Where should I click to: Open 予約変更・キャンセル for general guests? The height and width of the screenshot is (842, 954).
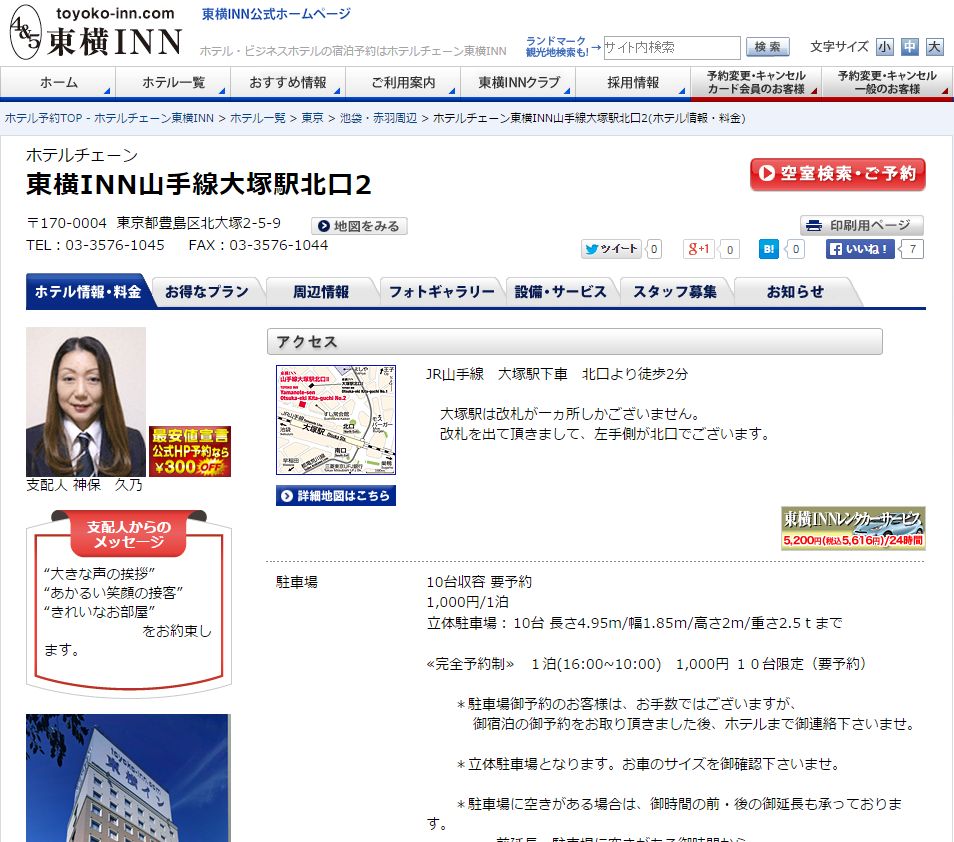(887, 82)
